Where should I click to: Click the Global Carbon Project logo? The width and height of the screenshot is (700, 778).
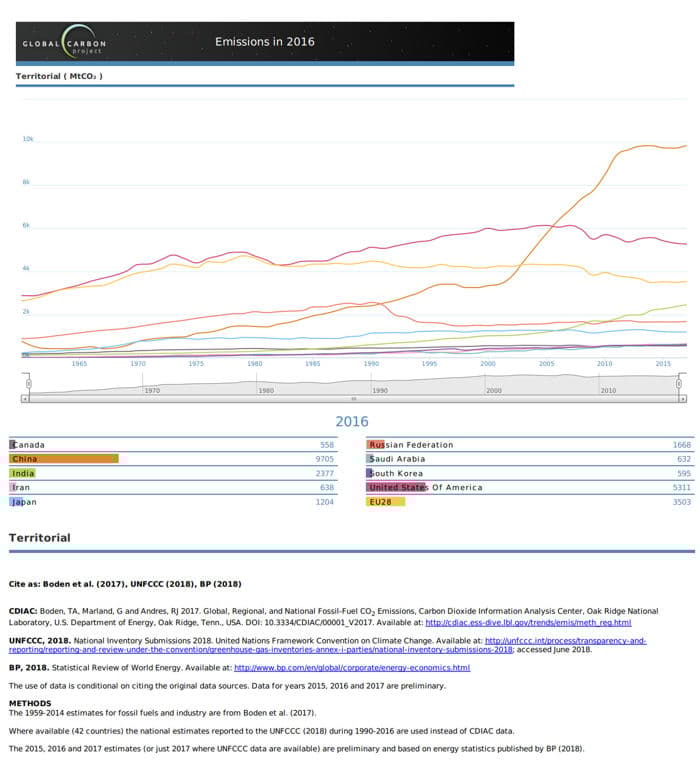[x=66, y=43]
